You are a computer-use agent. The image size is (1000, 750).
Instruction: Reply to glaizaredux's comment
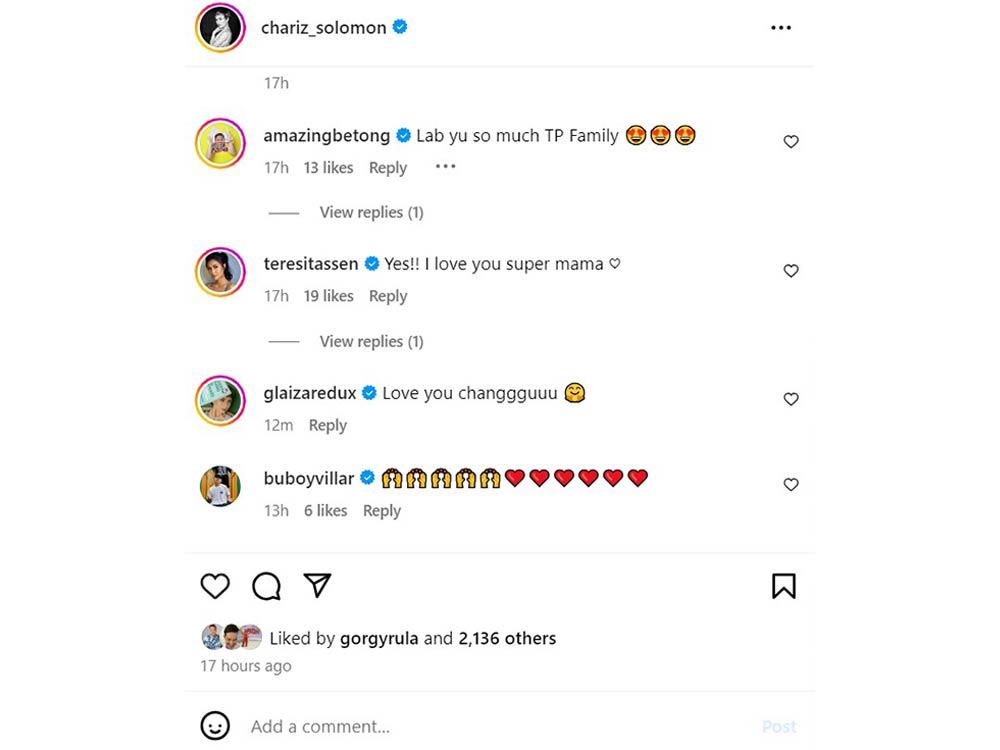pyautogui.click(x=327, y=425)
